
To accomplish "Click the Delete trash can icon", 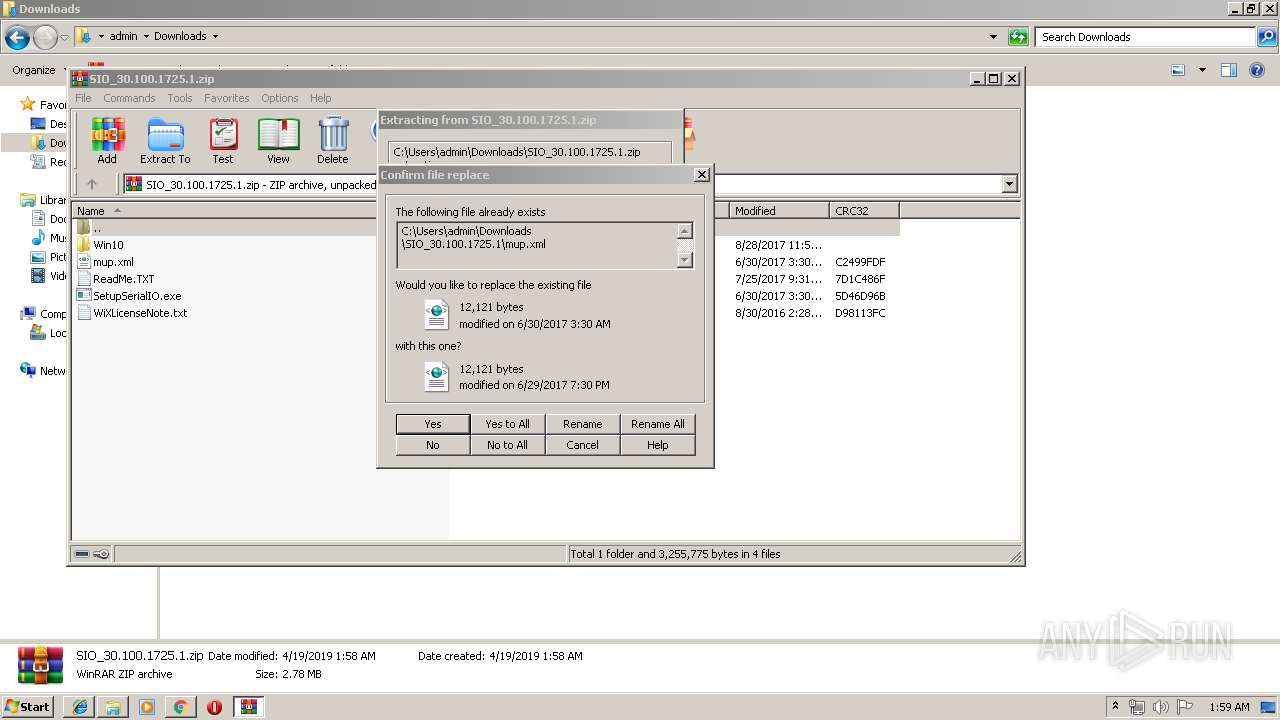I will pos(333,140).
